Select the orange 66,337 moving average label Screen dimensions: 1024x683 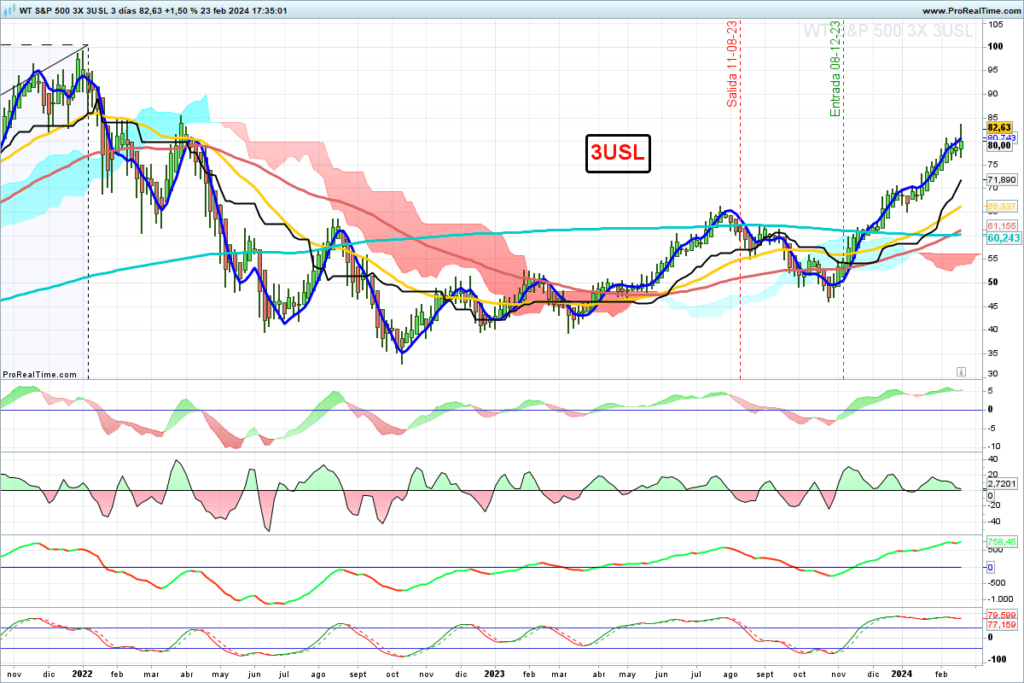[1001, 206]
